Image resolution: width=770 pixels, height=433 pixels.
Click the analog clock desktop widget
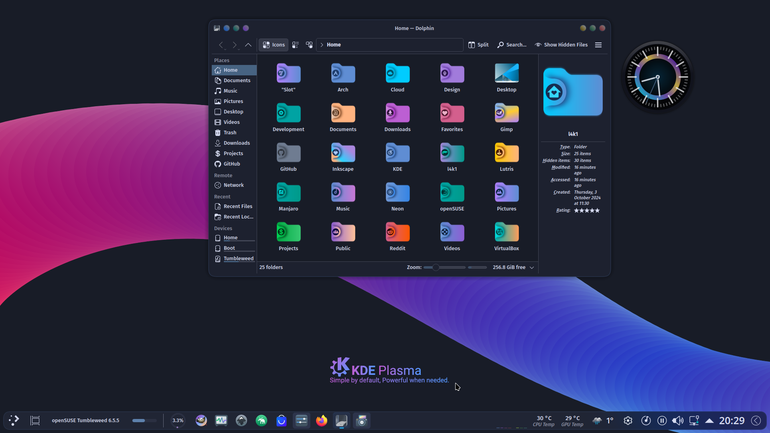(657, 78)
